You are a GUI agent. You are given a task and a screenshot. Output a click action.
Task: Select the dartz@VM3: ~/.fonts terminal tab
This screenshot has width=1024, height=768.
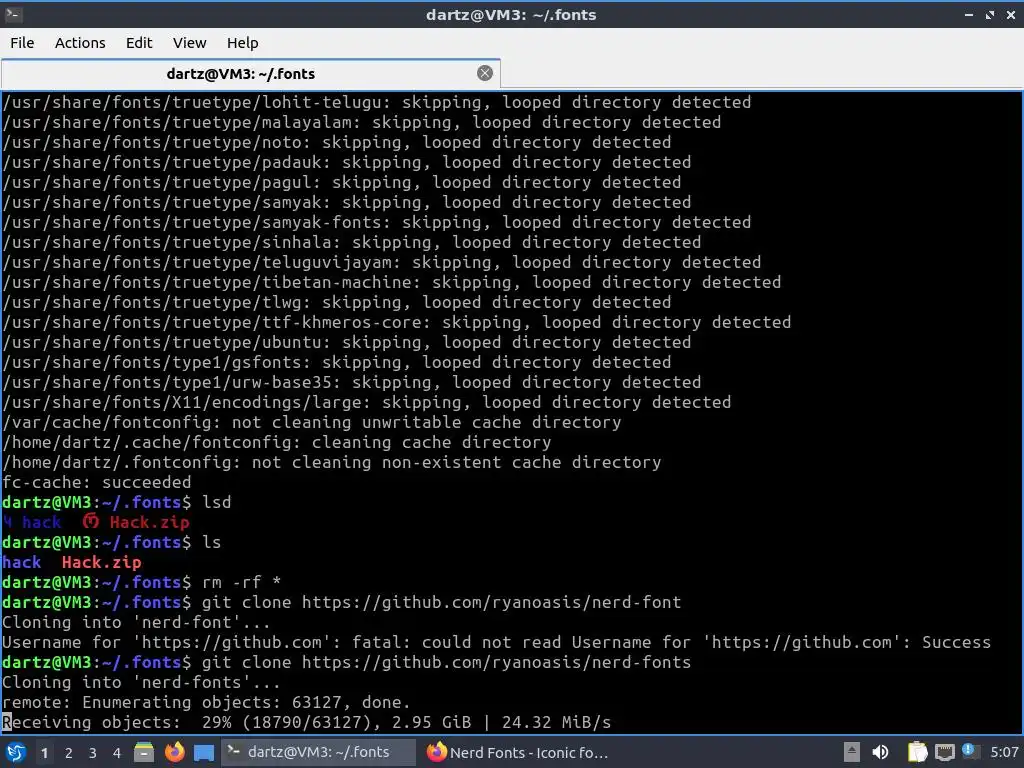click(x=251, y=73)
